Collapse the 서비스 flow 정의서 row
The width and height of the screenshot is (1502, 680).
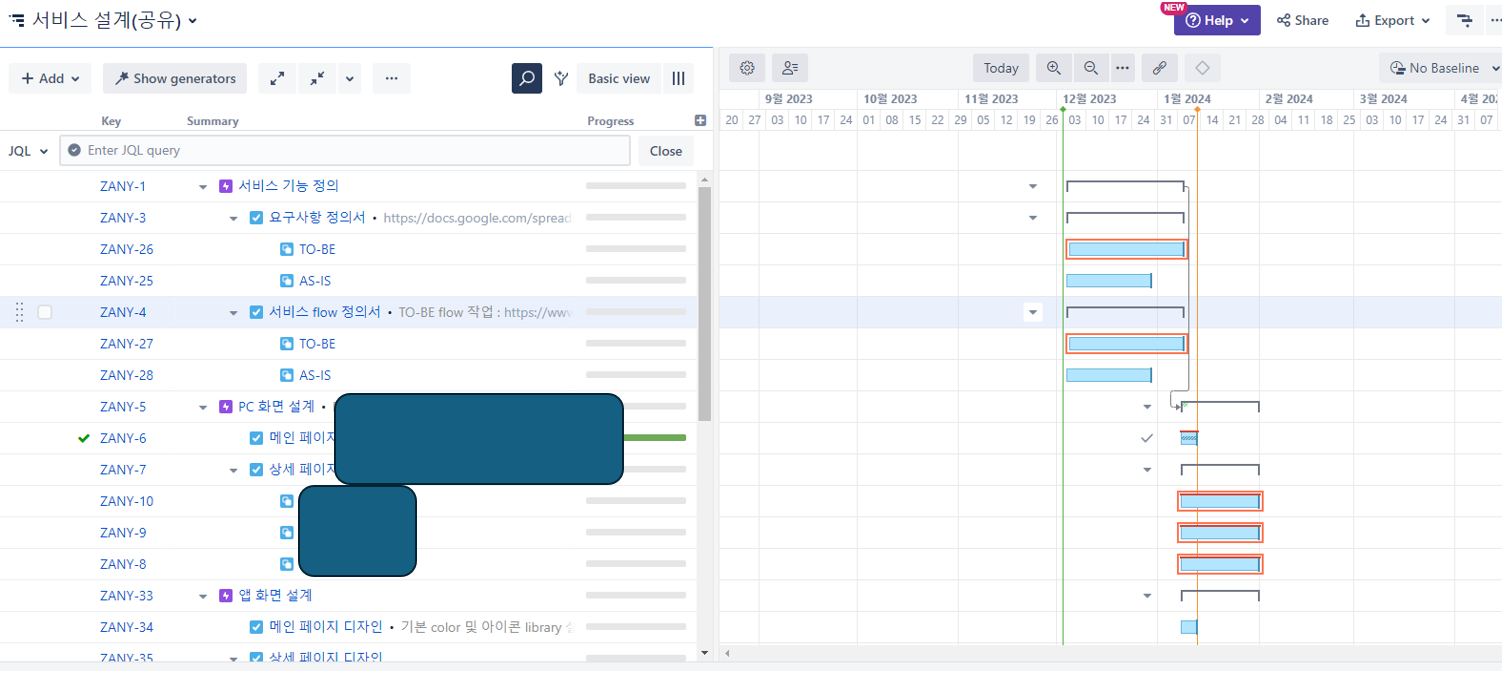coord(233,312)
